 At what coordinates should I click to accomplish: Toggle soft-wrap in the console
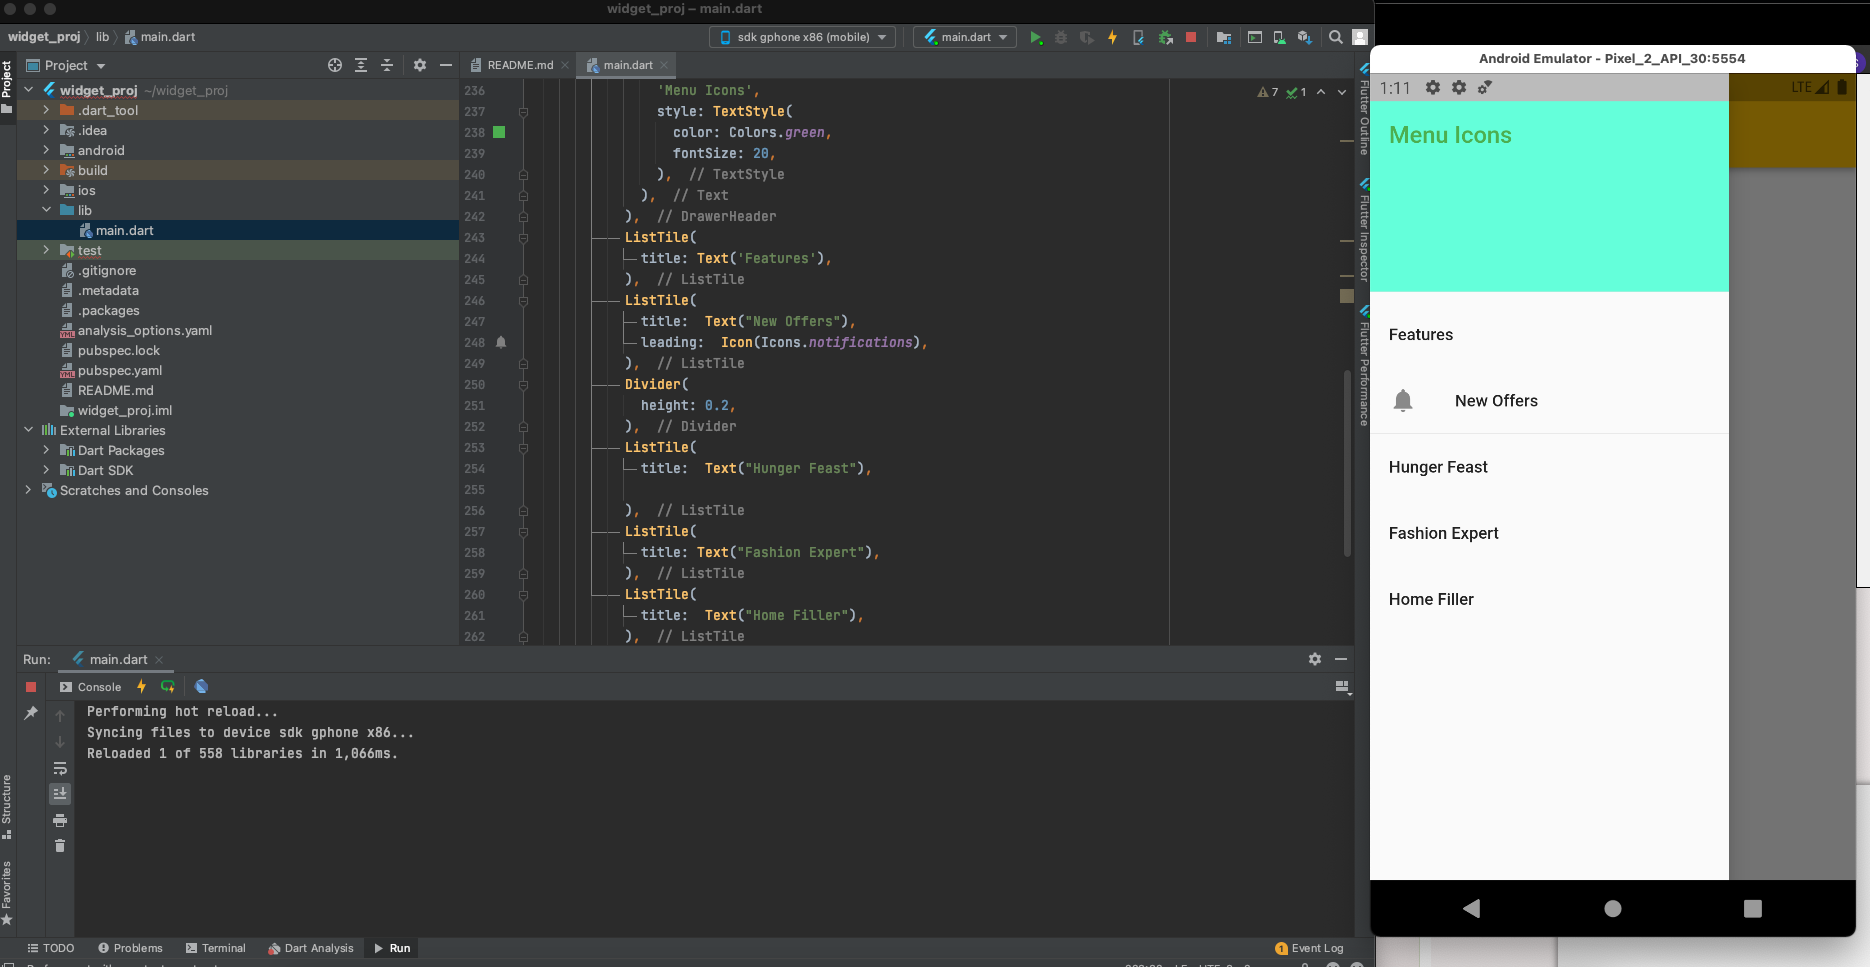tap(60, 768)
